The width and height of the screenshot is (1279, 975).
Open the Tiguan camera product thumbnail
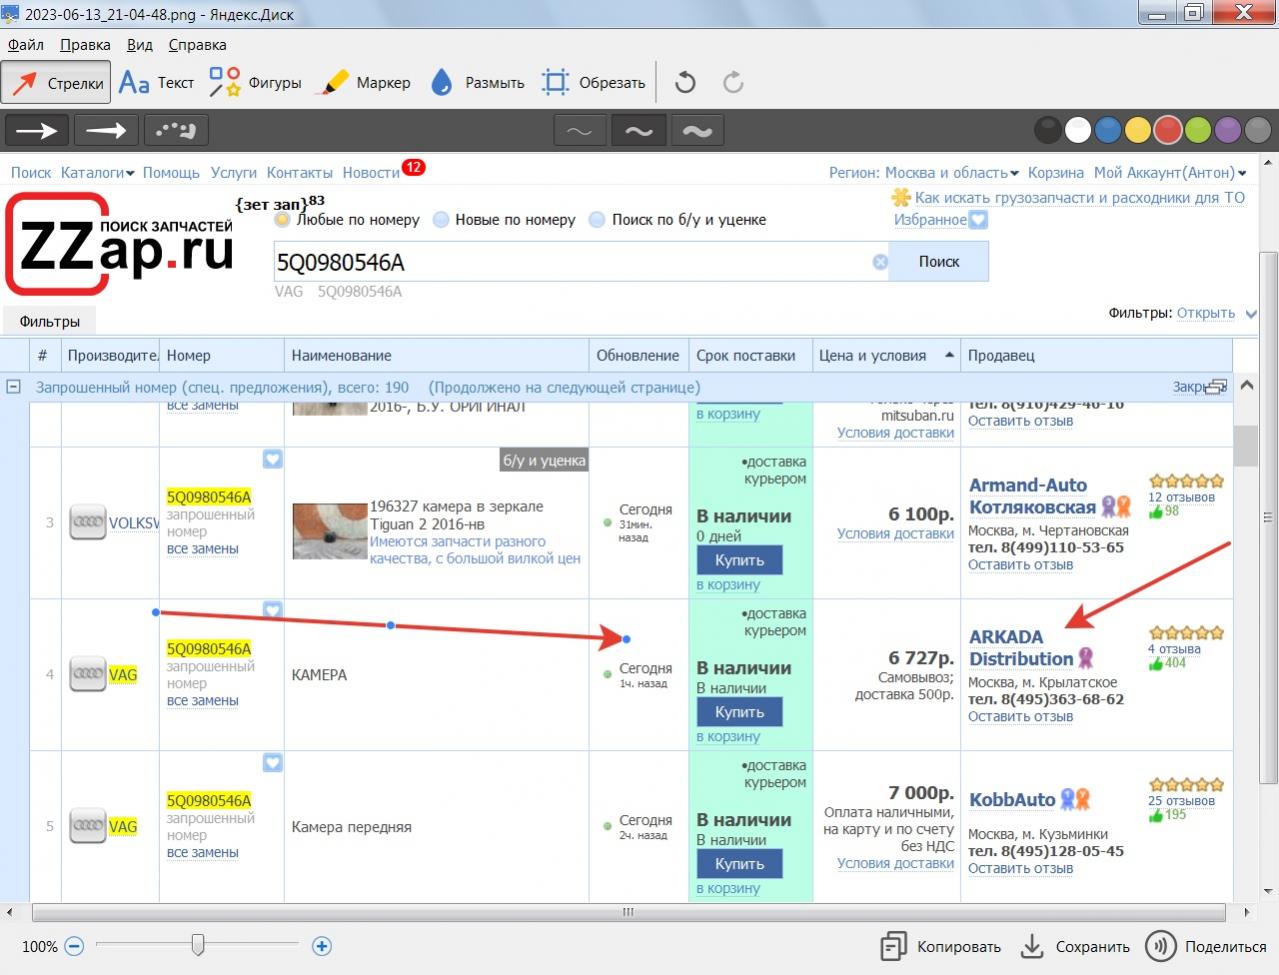[330, 531]
